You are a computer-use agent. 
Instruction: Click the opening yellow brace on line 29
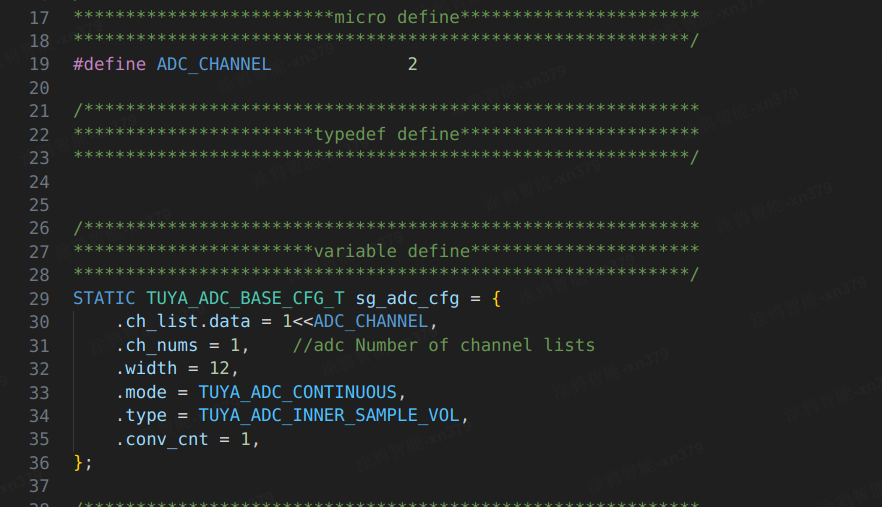click(496, 298)
